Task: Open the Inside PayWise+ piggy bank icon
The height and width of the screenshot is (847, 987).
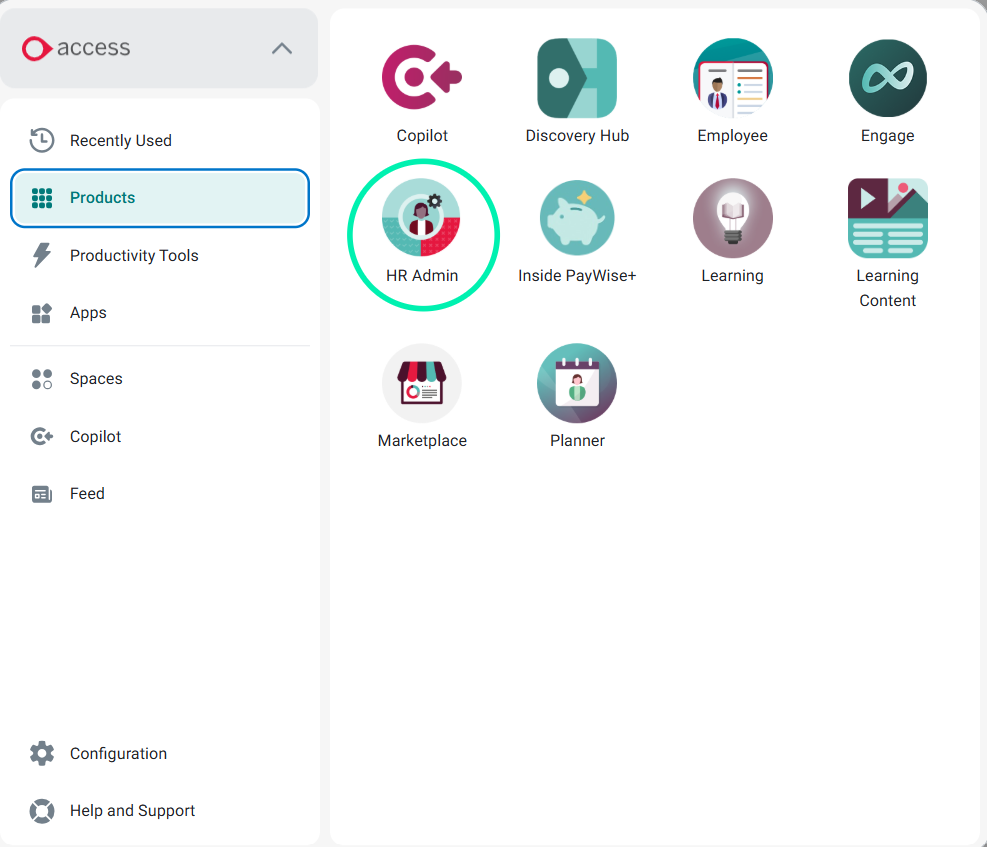Action: click(577, 217)
